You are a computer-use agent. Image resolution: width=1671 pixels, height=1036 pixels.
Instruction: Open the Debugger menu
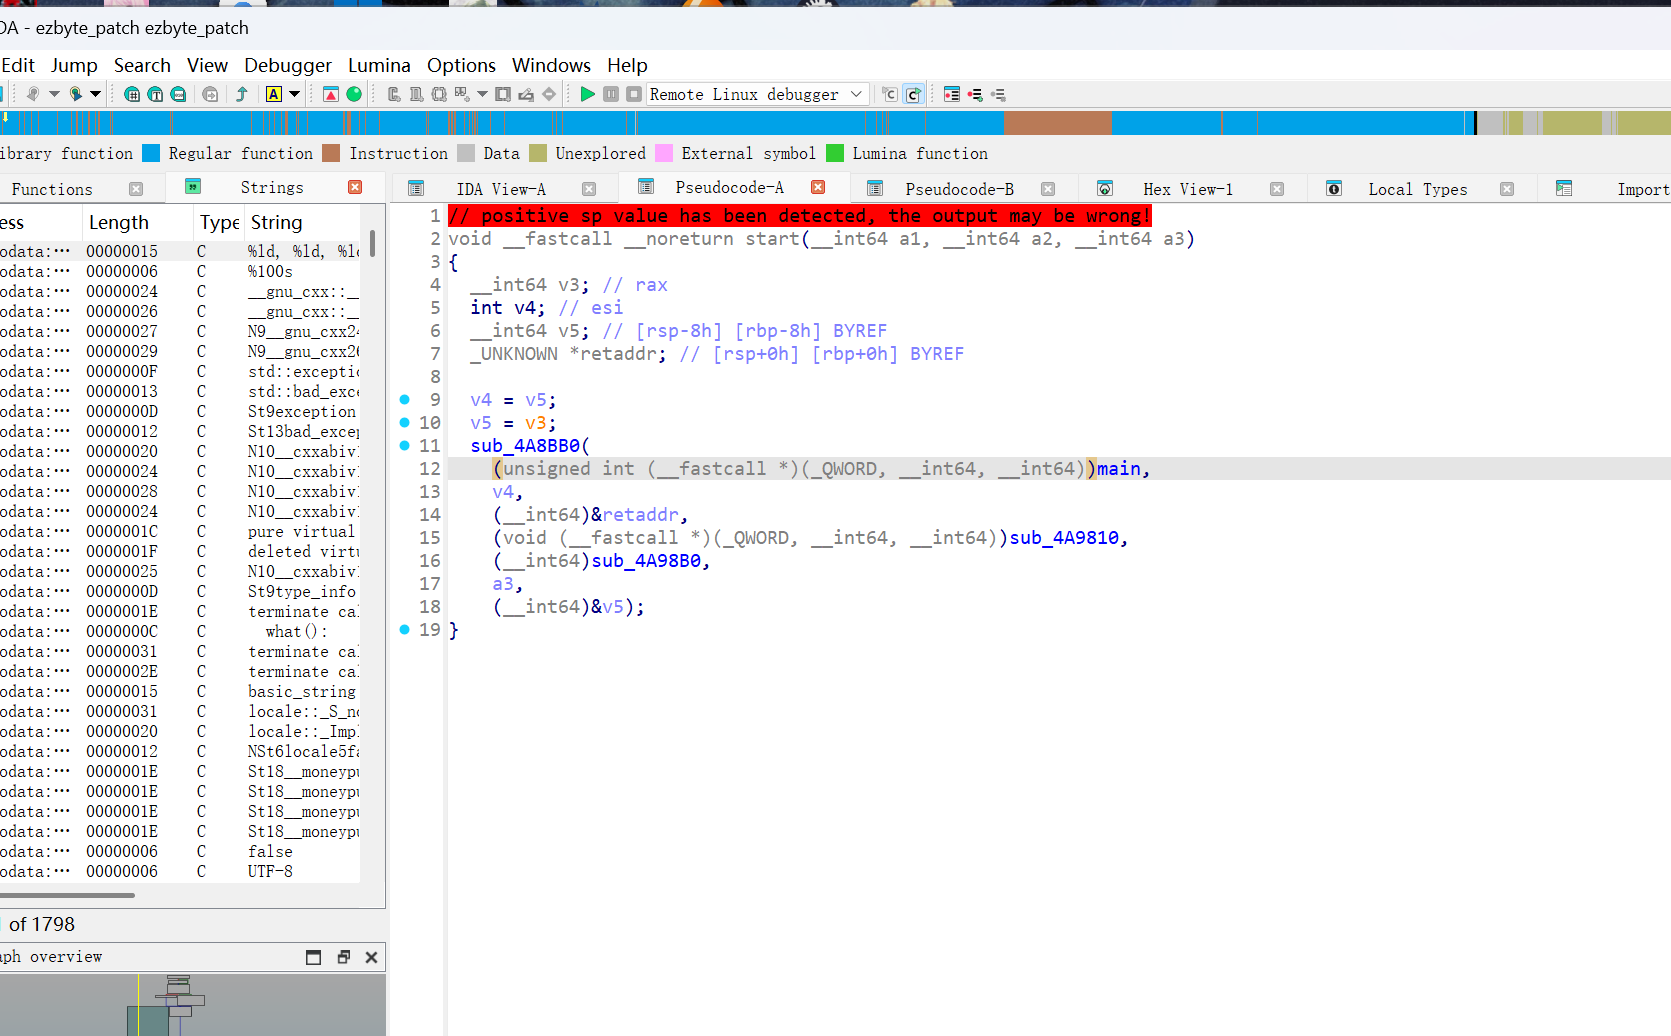[x=288, y=65]
